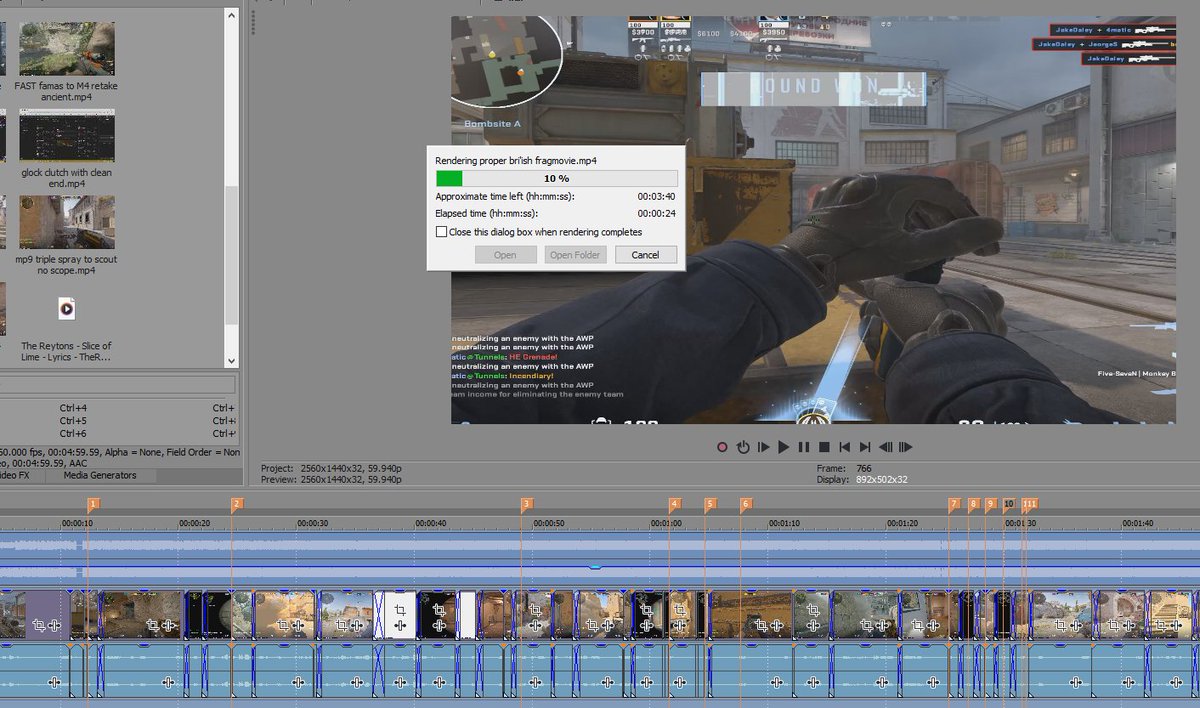Click the media list vertical scrollbar thumb
The image size is (1200, 708).
click(x=232, y=254)
